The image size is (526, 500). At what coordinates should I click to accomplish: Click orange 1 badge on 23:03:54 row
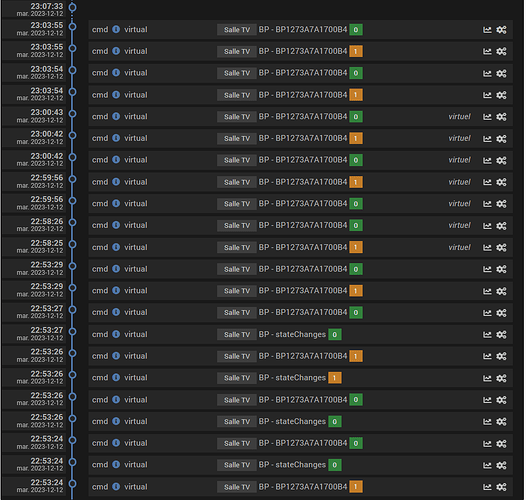point(356,95)
